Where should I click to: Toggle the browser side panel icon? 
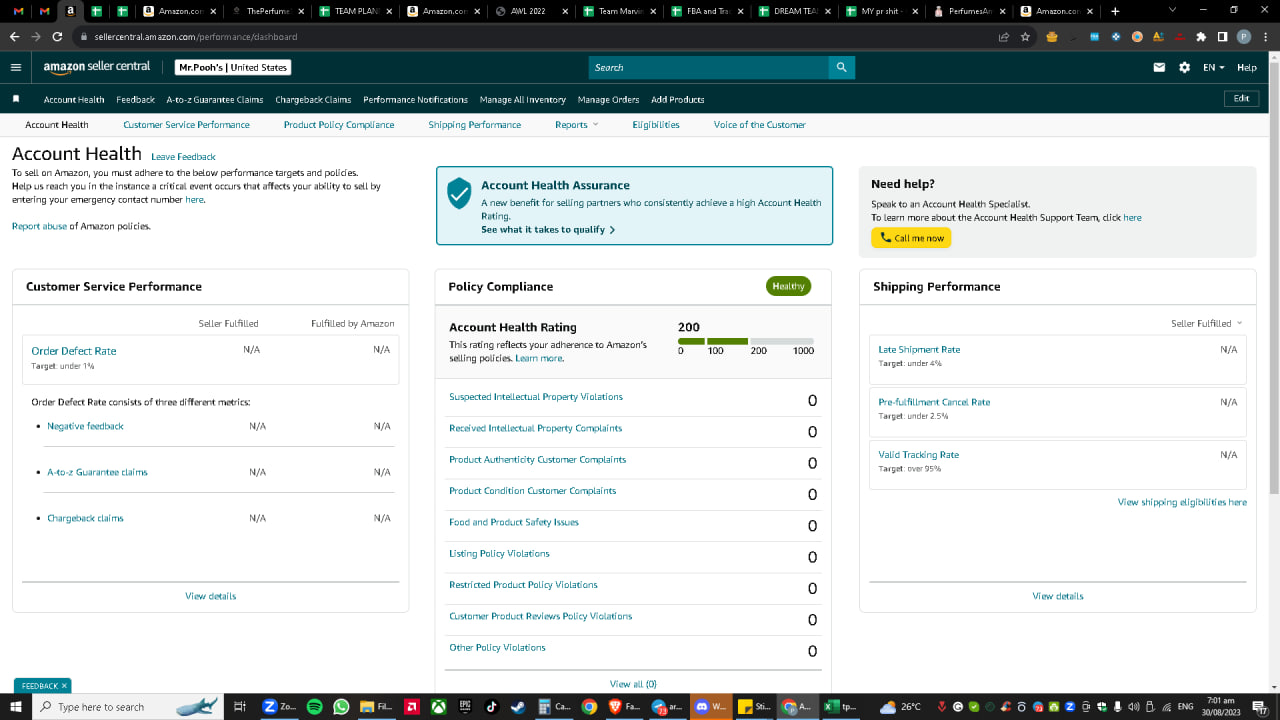click(x=1222, y=37)
